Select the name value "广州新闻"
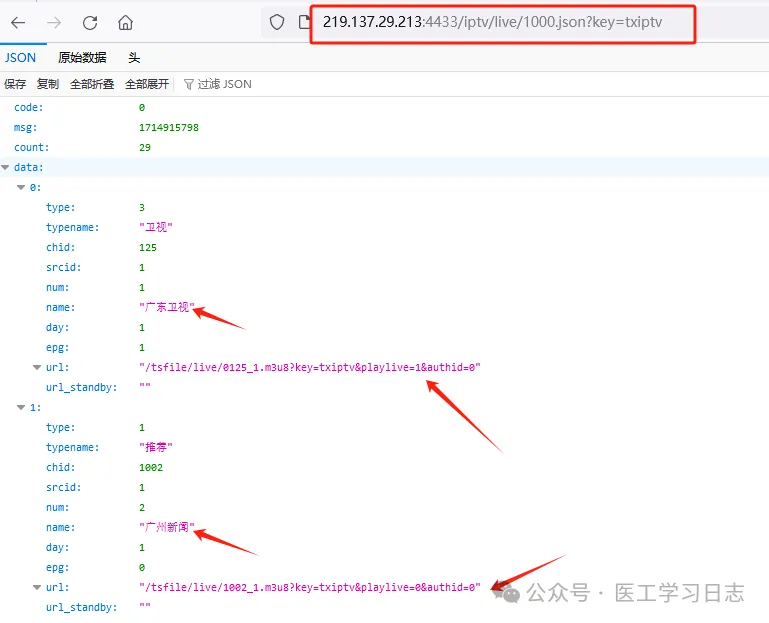Screen dimensions: 769x623 [x=167, y=527]
